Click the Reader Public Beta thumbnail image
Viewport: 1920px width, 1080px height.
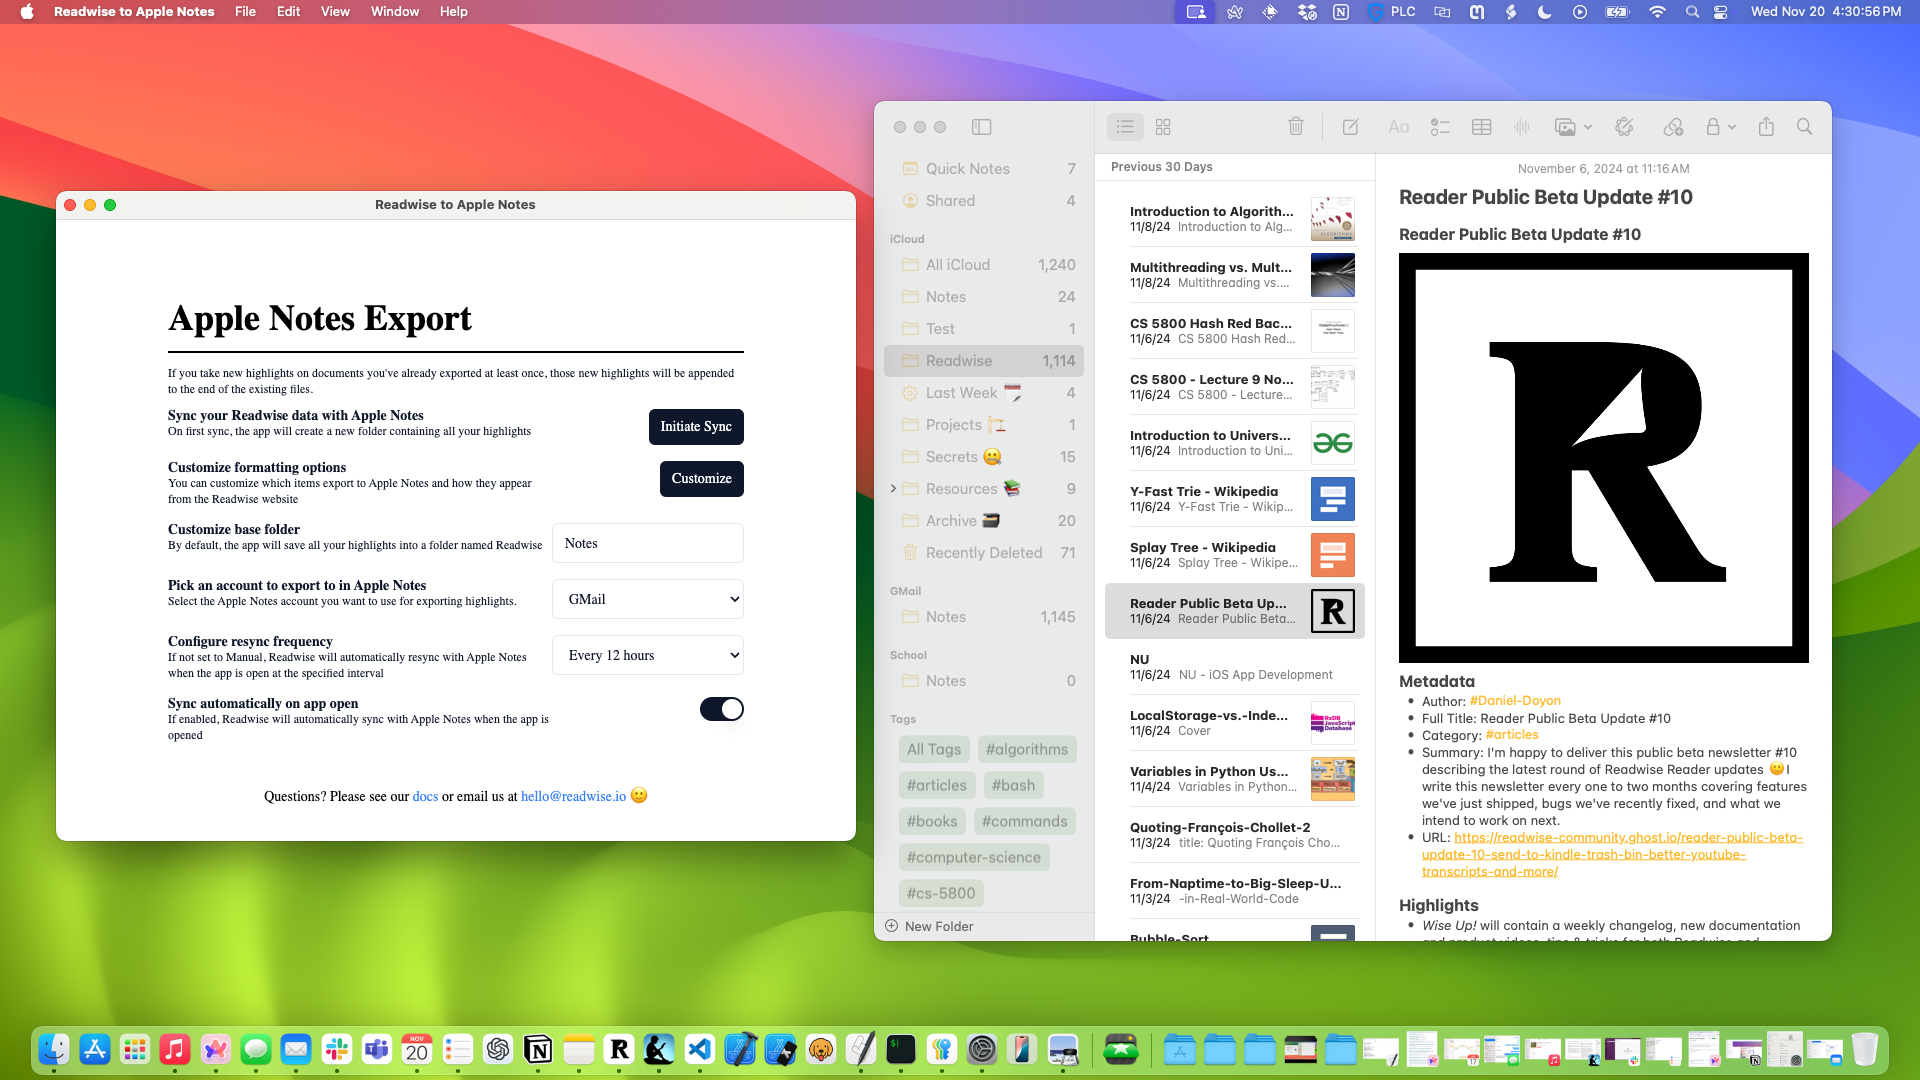click(1332, 611)
